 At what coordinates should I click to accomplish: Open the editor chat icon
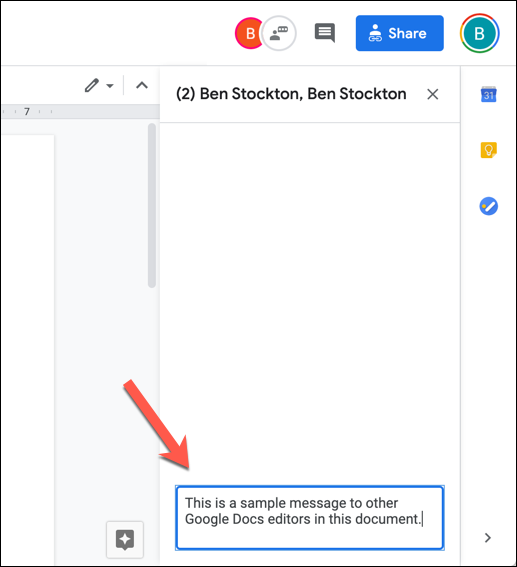(x=279, y=33)
